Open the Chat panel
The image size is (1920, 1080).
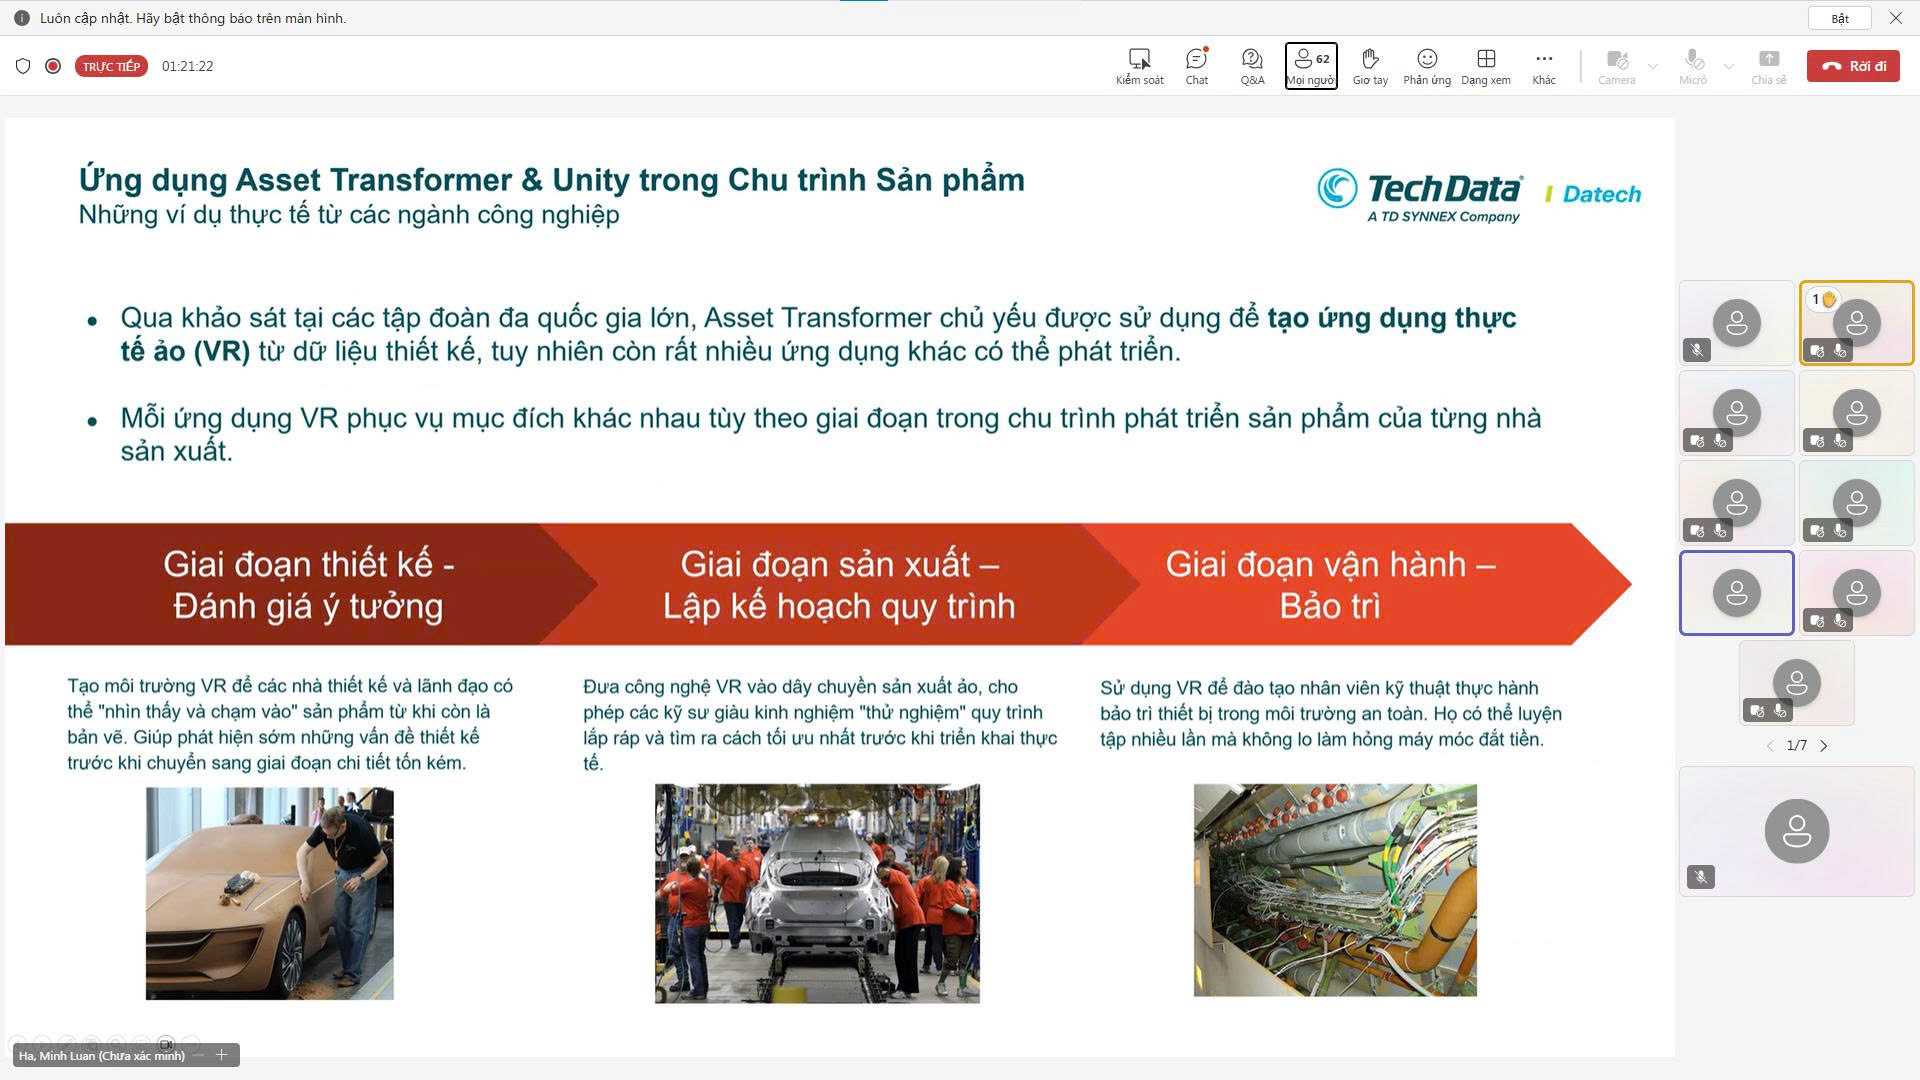pos(1196,66)
